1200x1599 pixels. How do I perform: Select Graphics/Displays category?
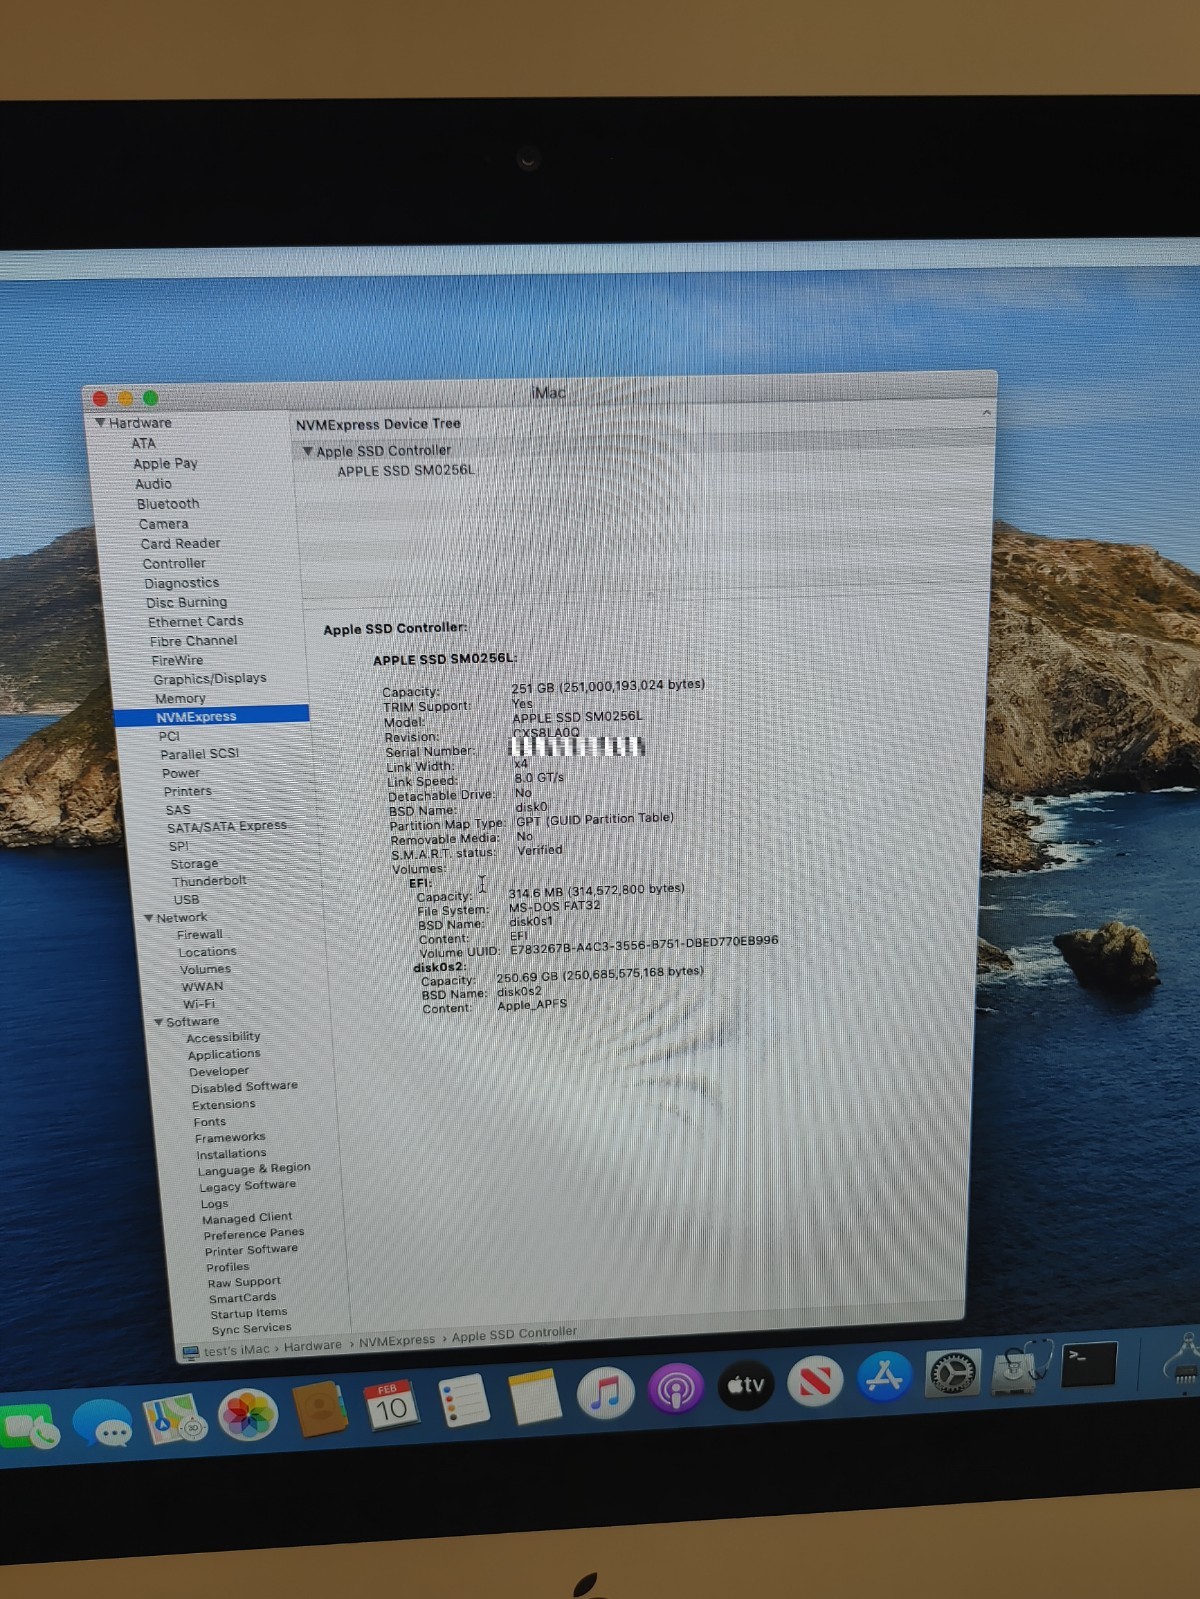pos(210,679)
